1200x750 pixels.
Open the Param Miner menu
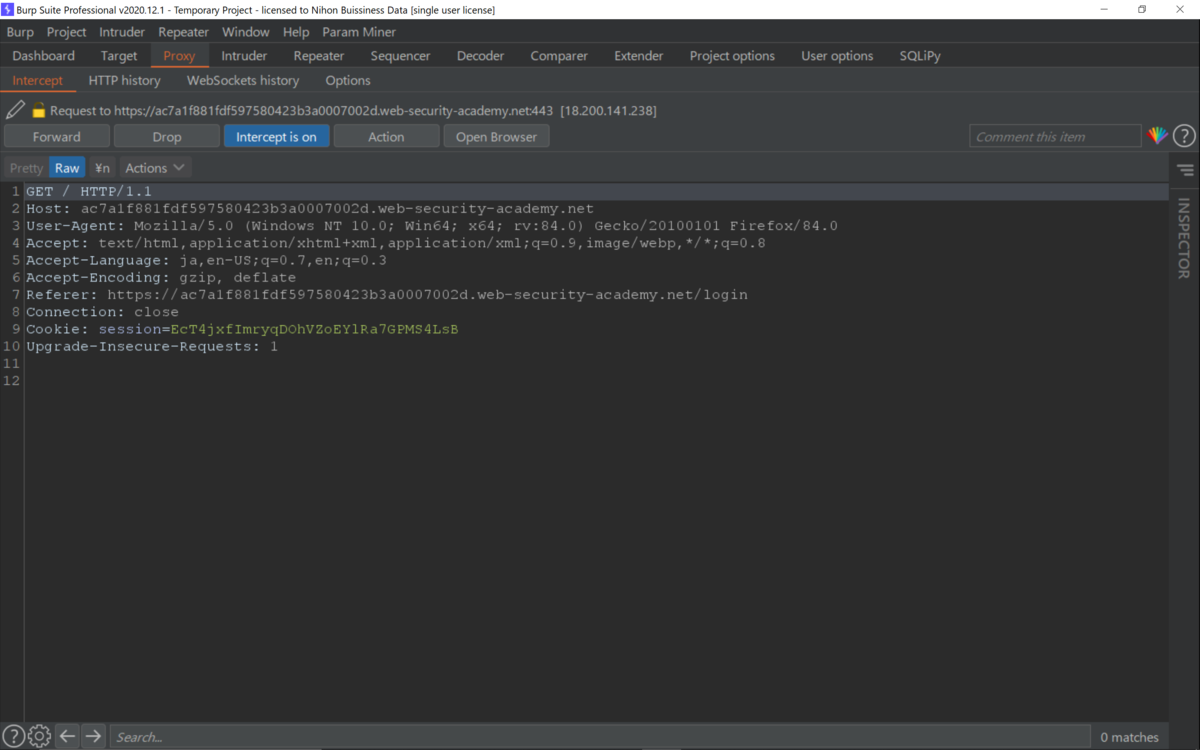[359, 32]
